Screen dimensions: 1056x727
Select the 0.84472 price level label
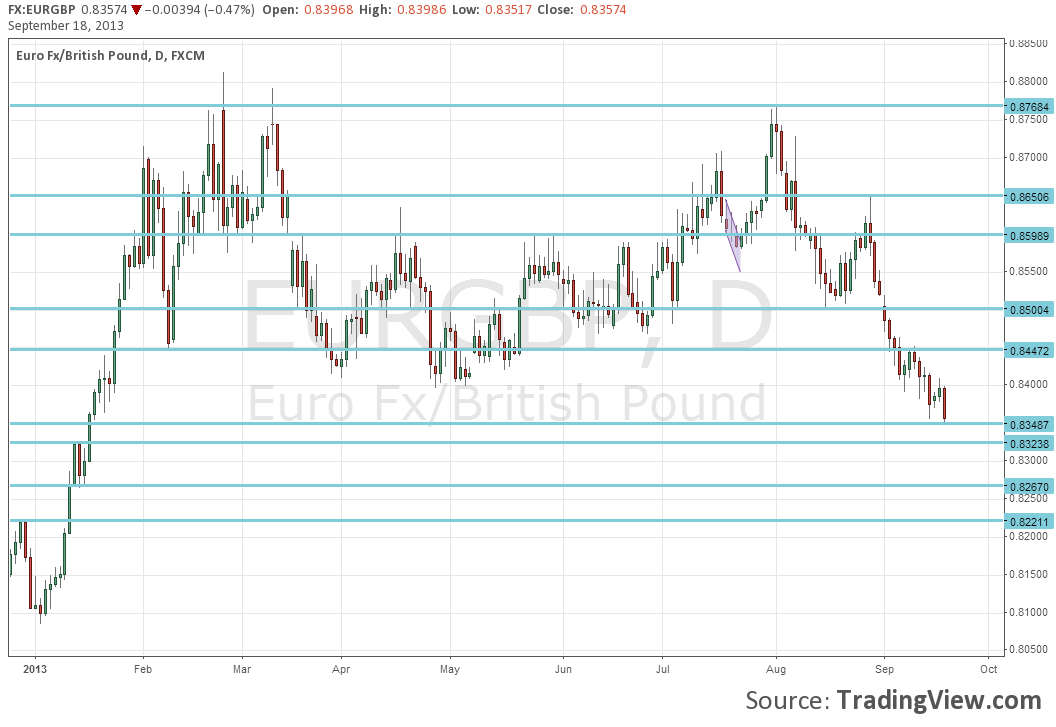click(x=1028, y=350)
